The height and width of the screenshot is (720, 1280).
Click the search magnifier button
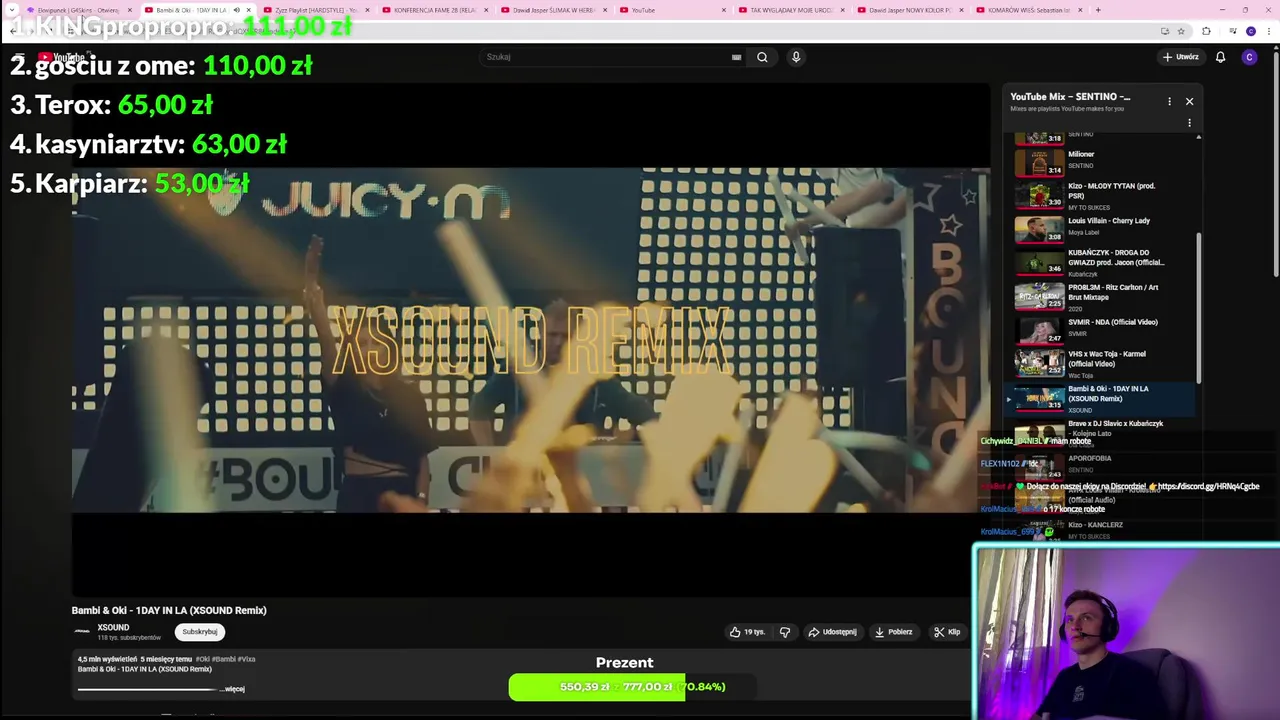762,57
